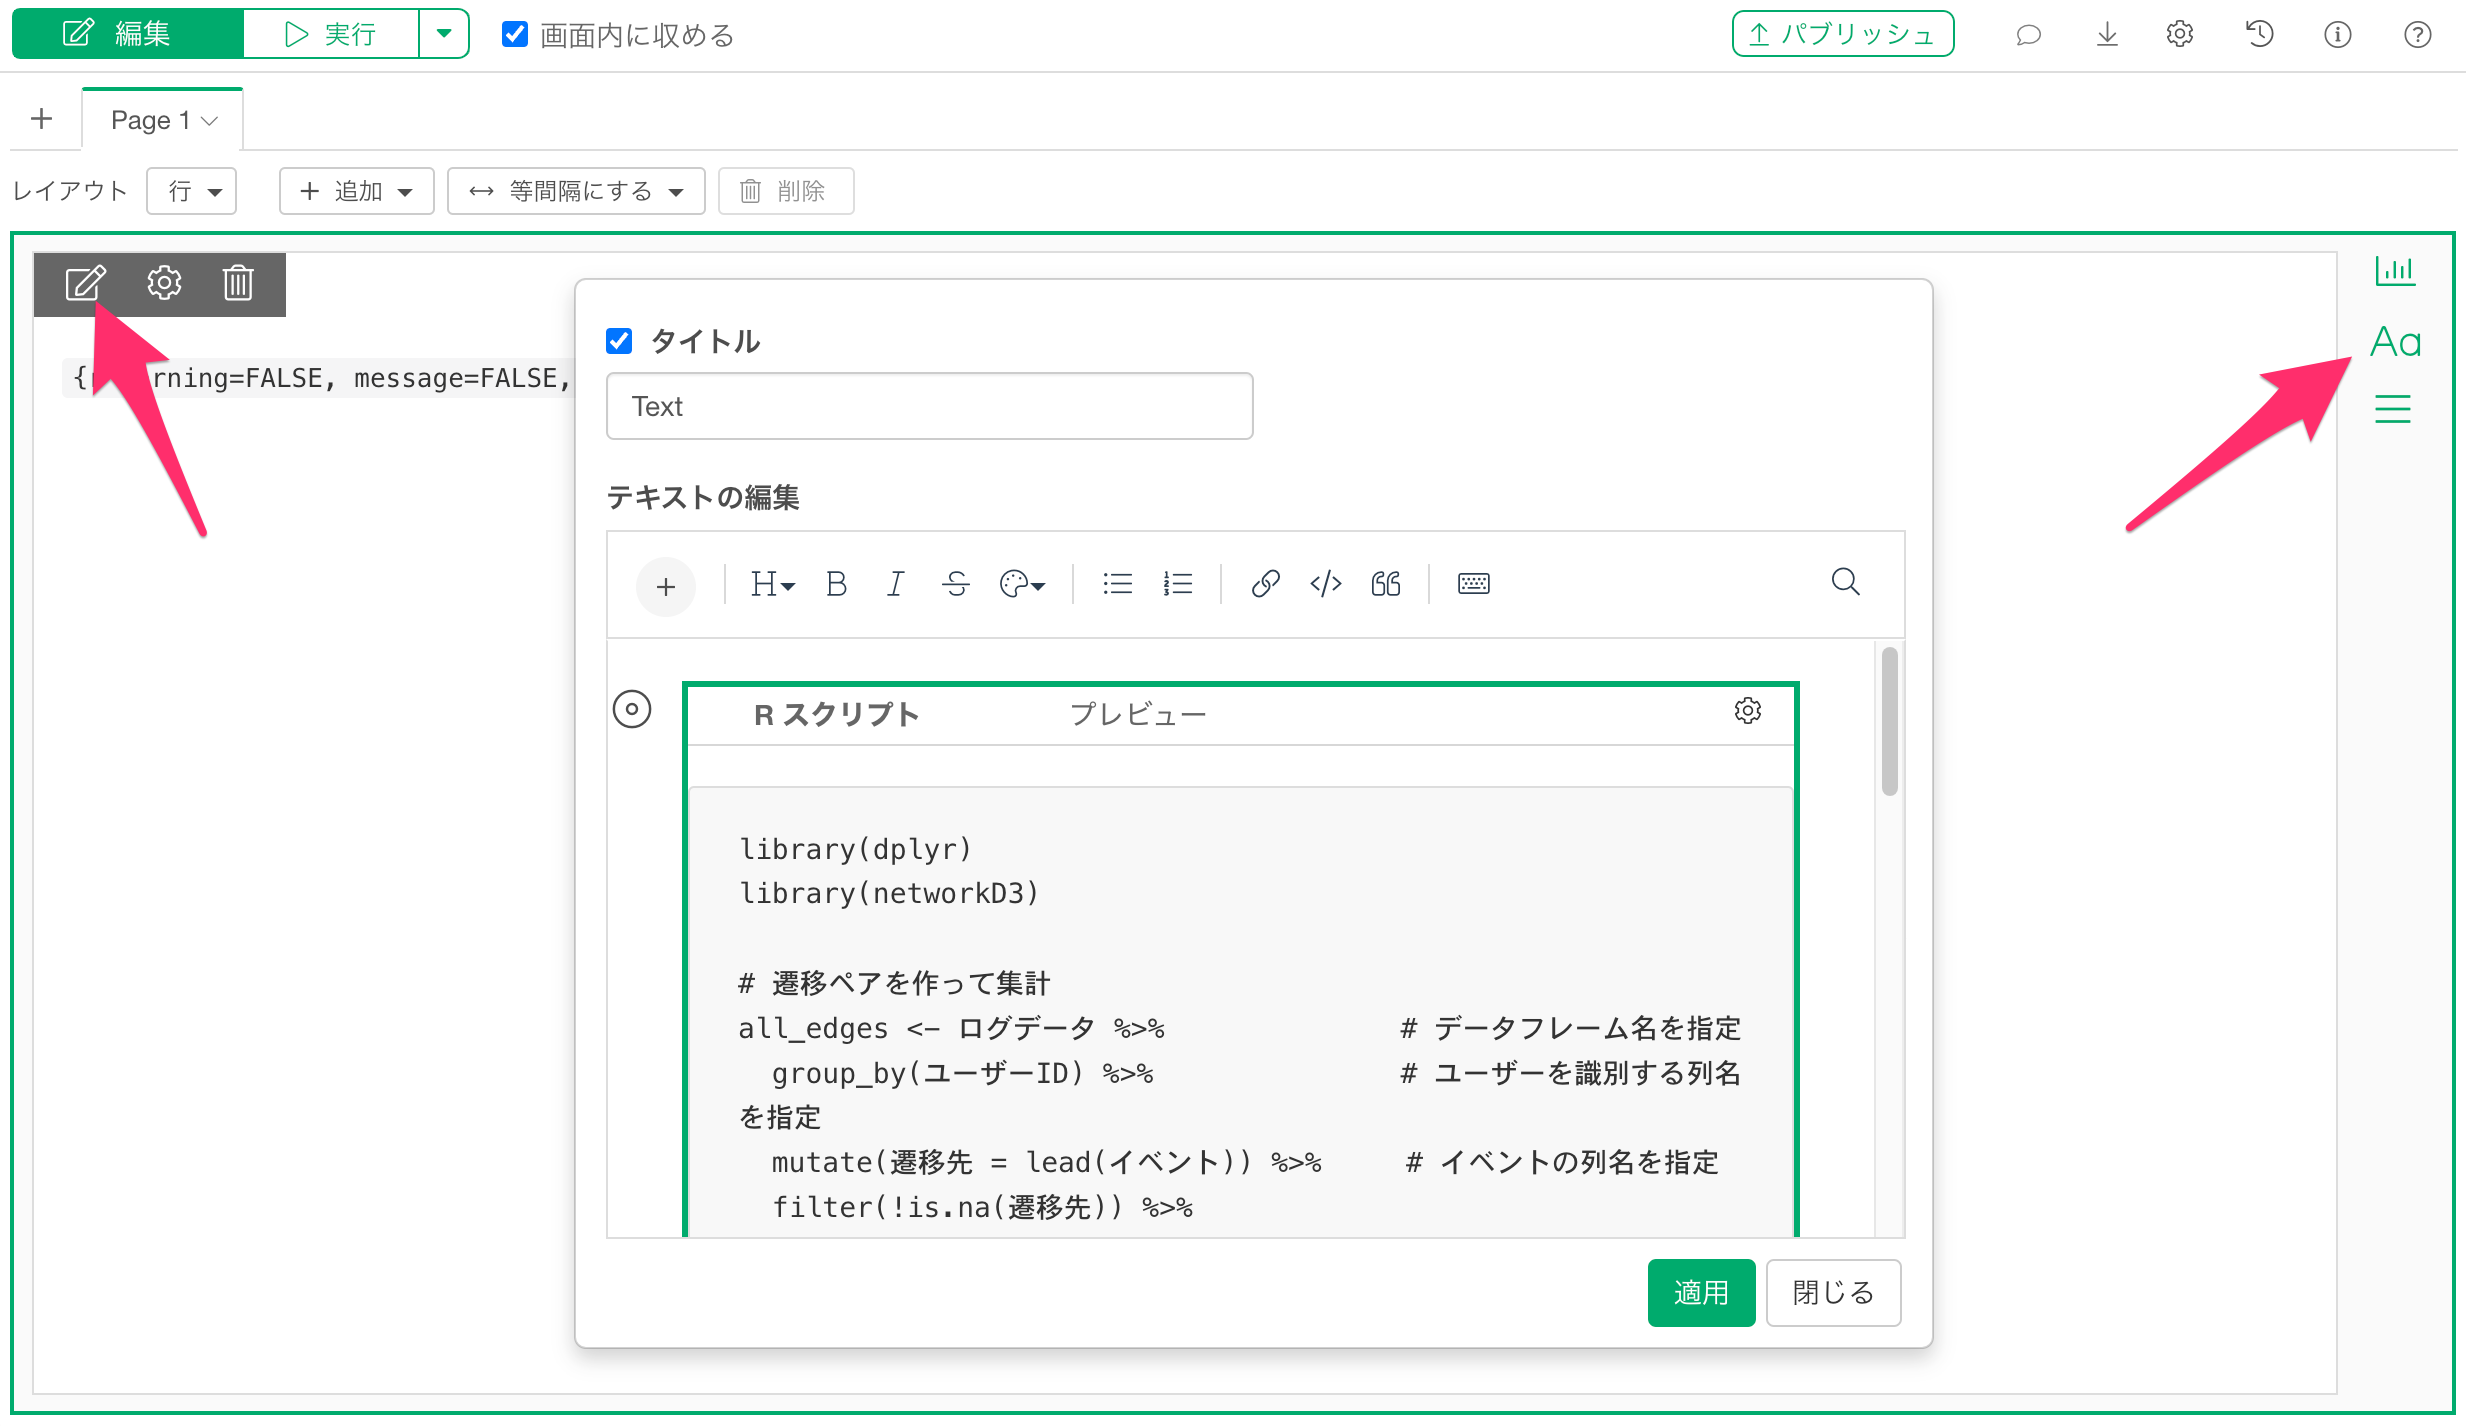Add a blockquote using quote icon
The image size is (2466, 1426).
coord(1385,584)
